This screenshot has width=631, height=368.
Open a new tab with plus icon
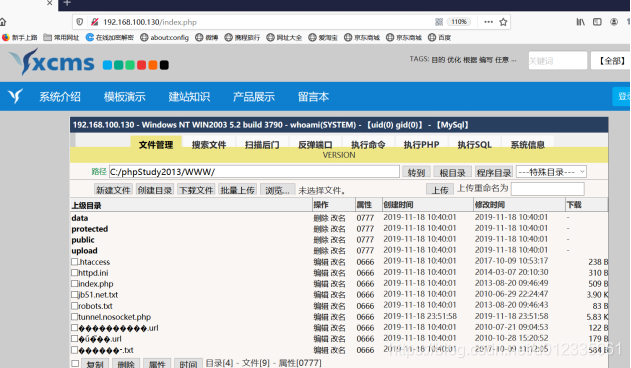coord(67,3)
